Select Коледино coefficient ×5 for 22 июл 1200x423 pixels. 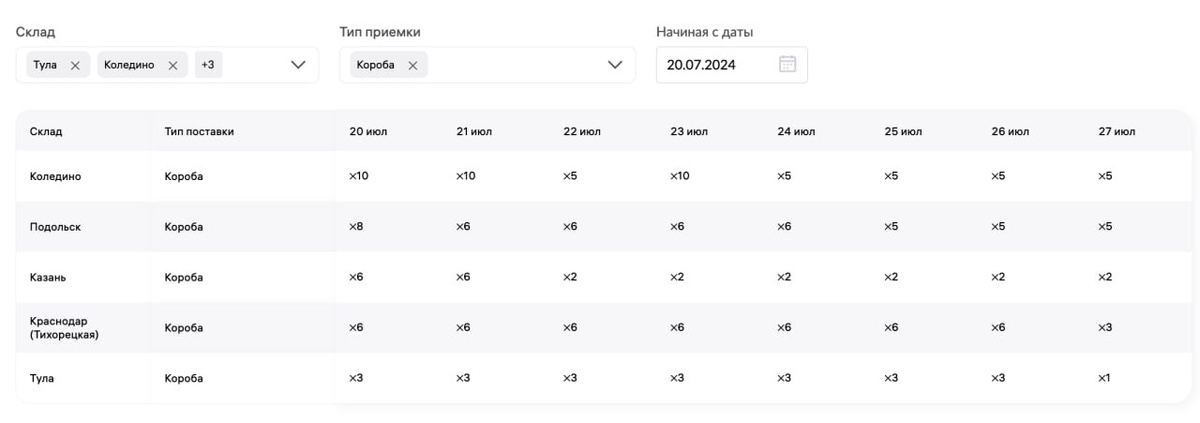570,176
